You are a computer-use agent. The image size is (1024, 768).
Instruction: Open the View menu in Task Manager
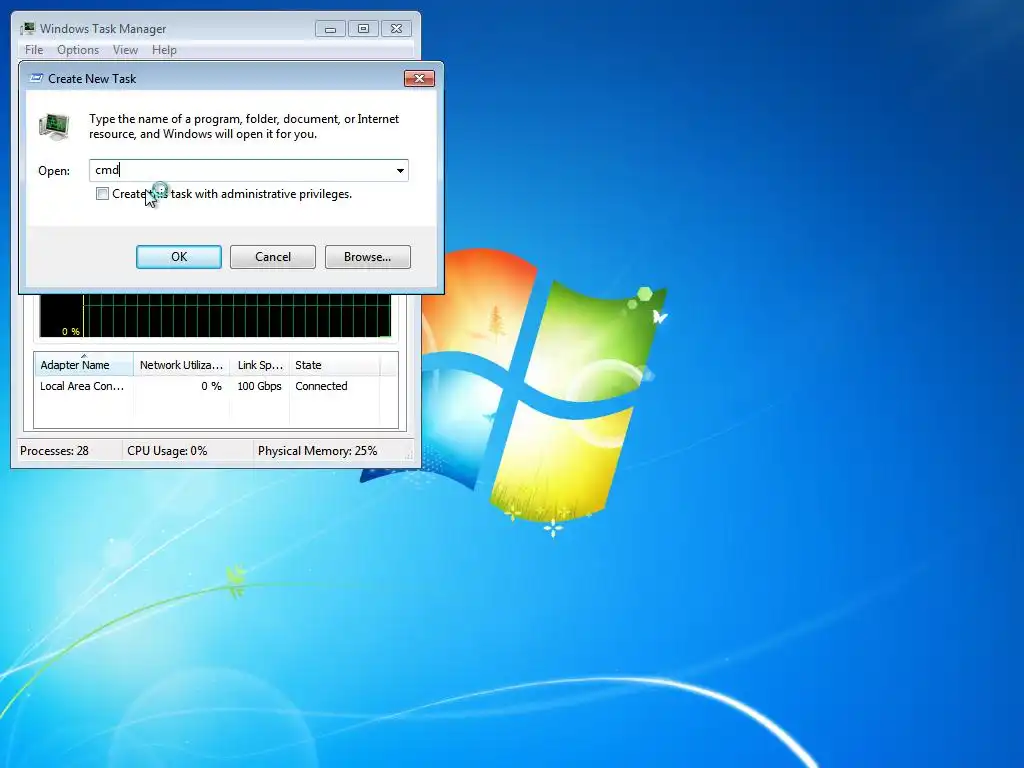[125, 50]
